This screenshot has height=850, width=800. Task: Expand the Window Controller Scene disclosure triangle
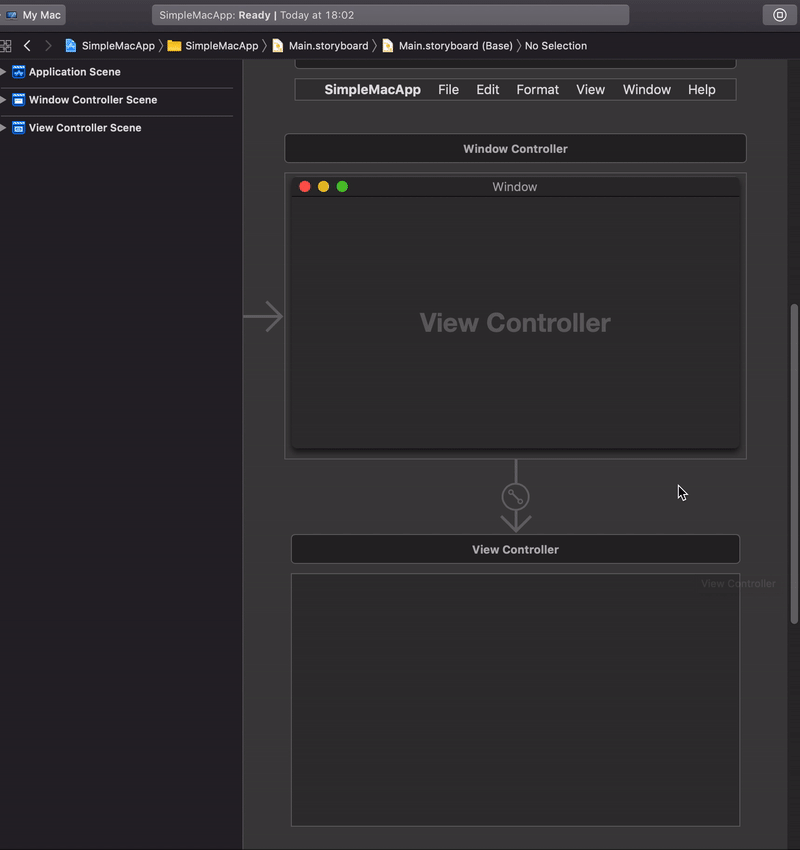click(3, 99)
